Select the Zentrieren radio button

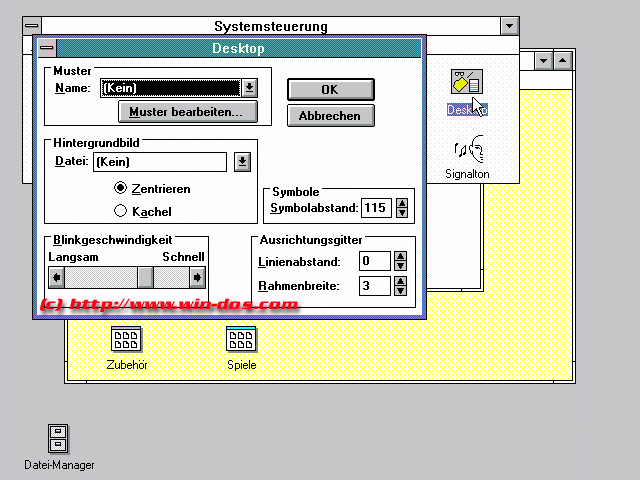[121, 188]
